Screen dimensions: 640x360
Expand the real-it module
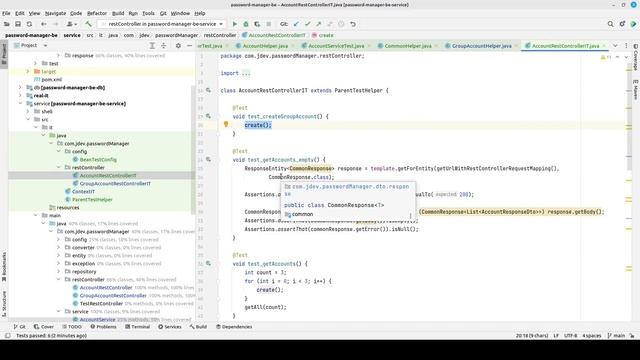(x=20, y=96)
